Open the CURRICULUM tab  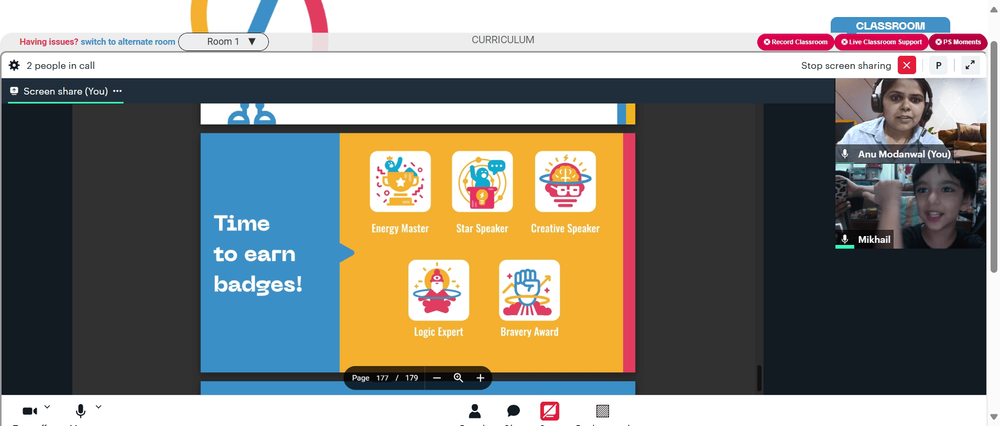(x=503, y=40)
